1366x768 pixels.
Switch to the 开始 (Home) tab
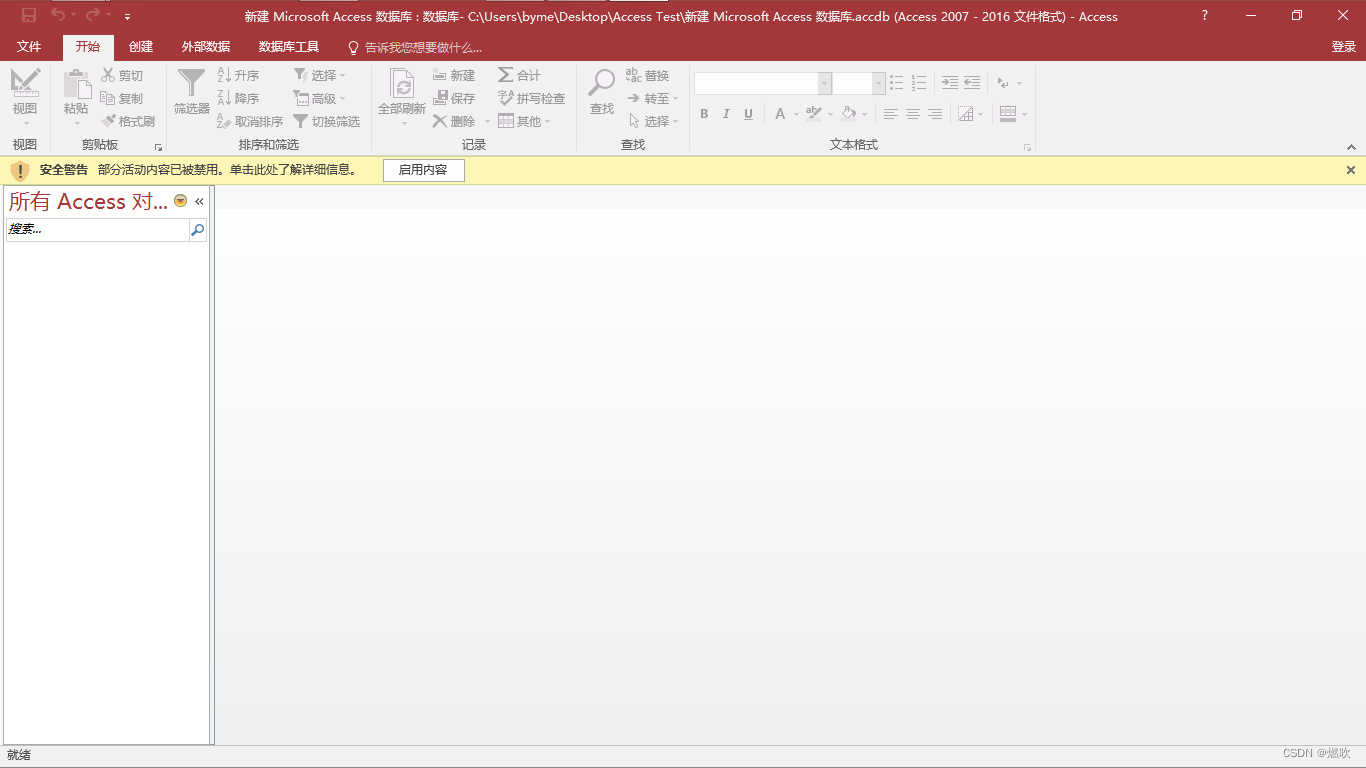coord(88,47)
